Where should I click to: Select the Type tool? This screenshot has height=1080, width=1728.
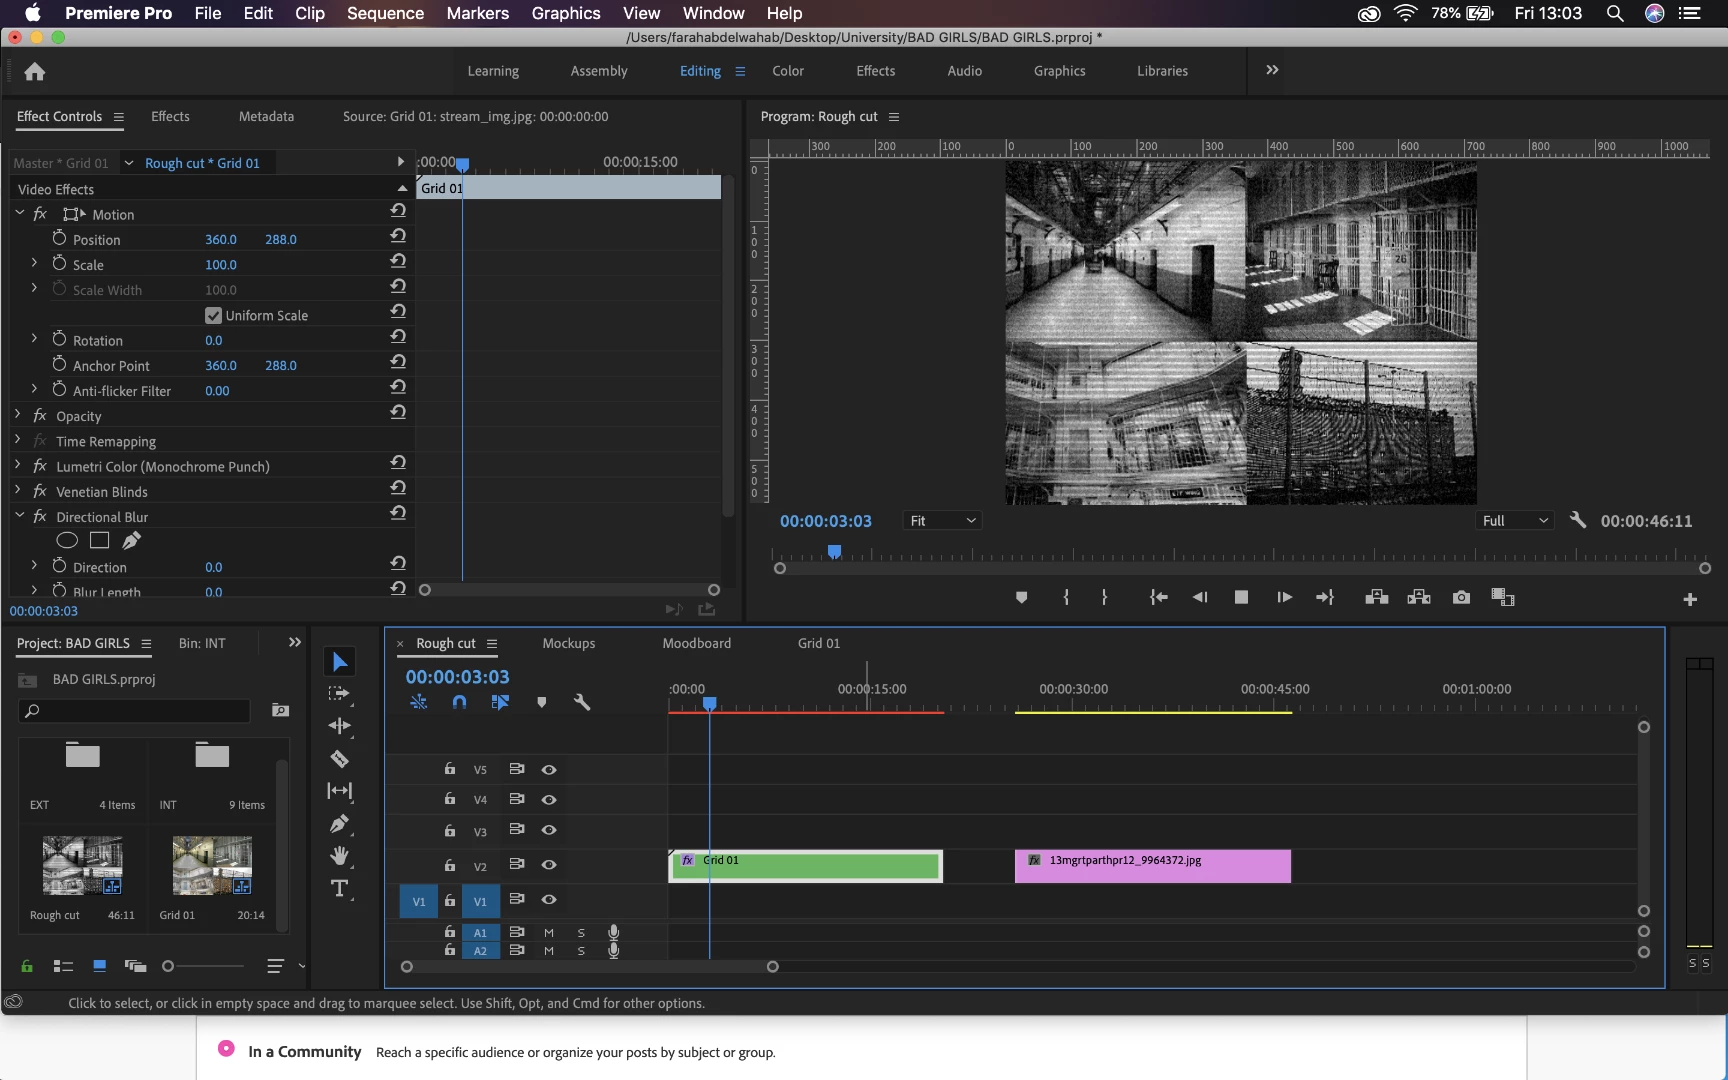339,889
